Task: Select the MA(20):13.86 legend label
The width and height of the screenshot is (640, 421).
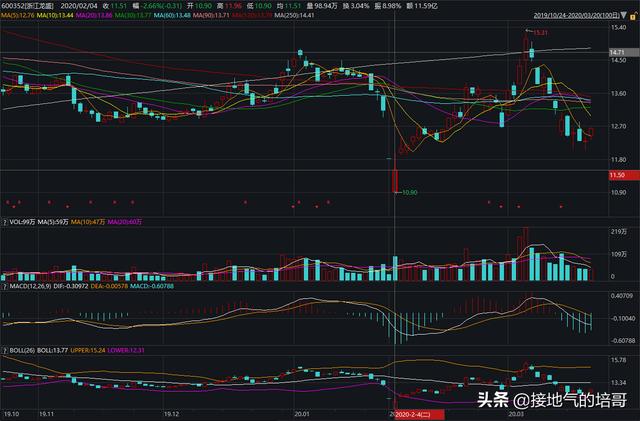Action: [x=94, y=16]
